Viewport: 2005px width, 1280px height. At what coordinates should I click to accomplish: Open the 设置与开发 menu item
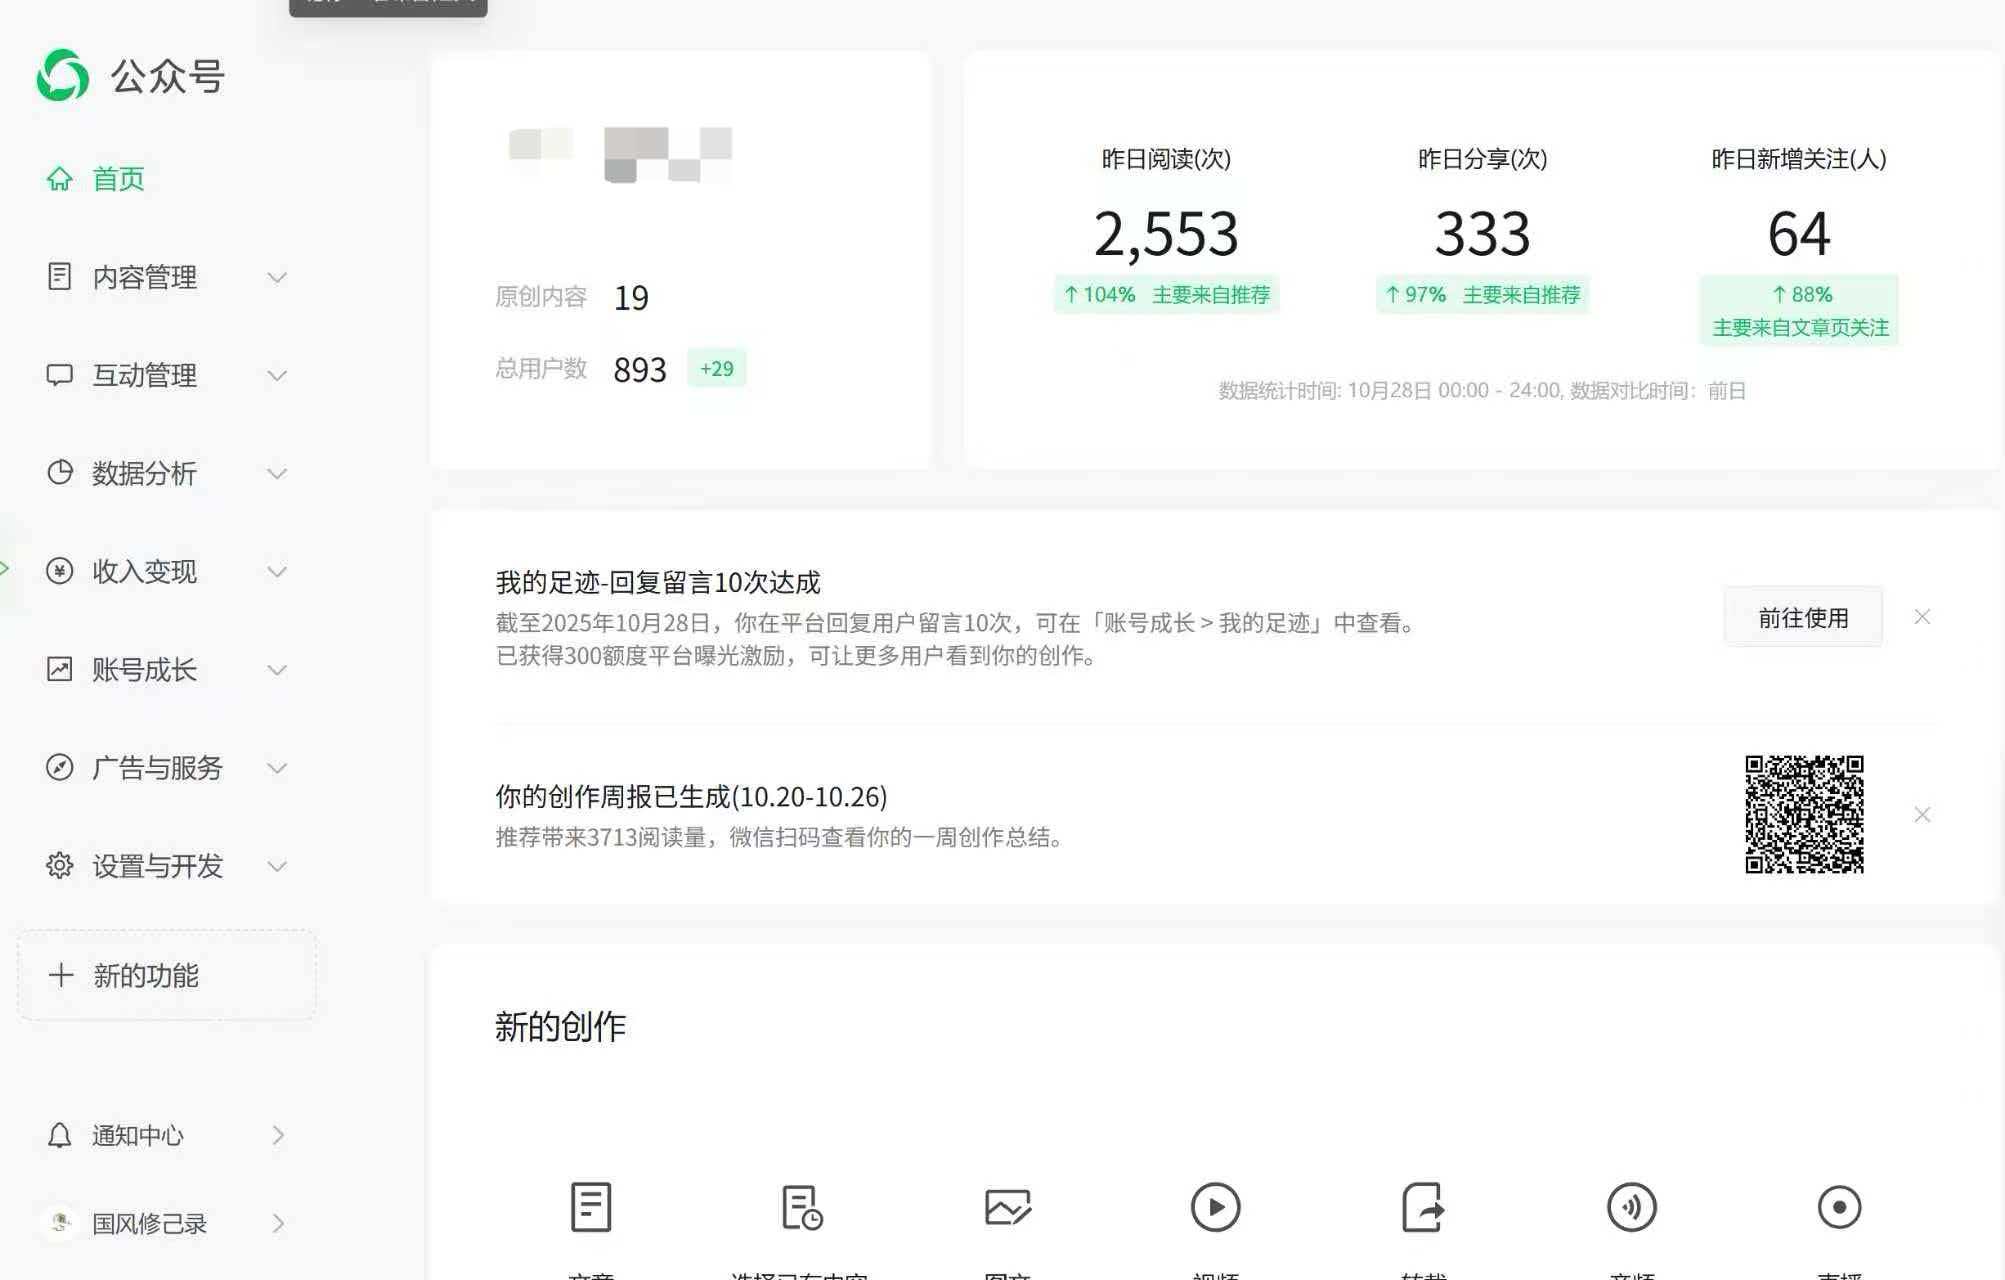tap(156, 866)
